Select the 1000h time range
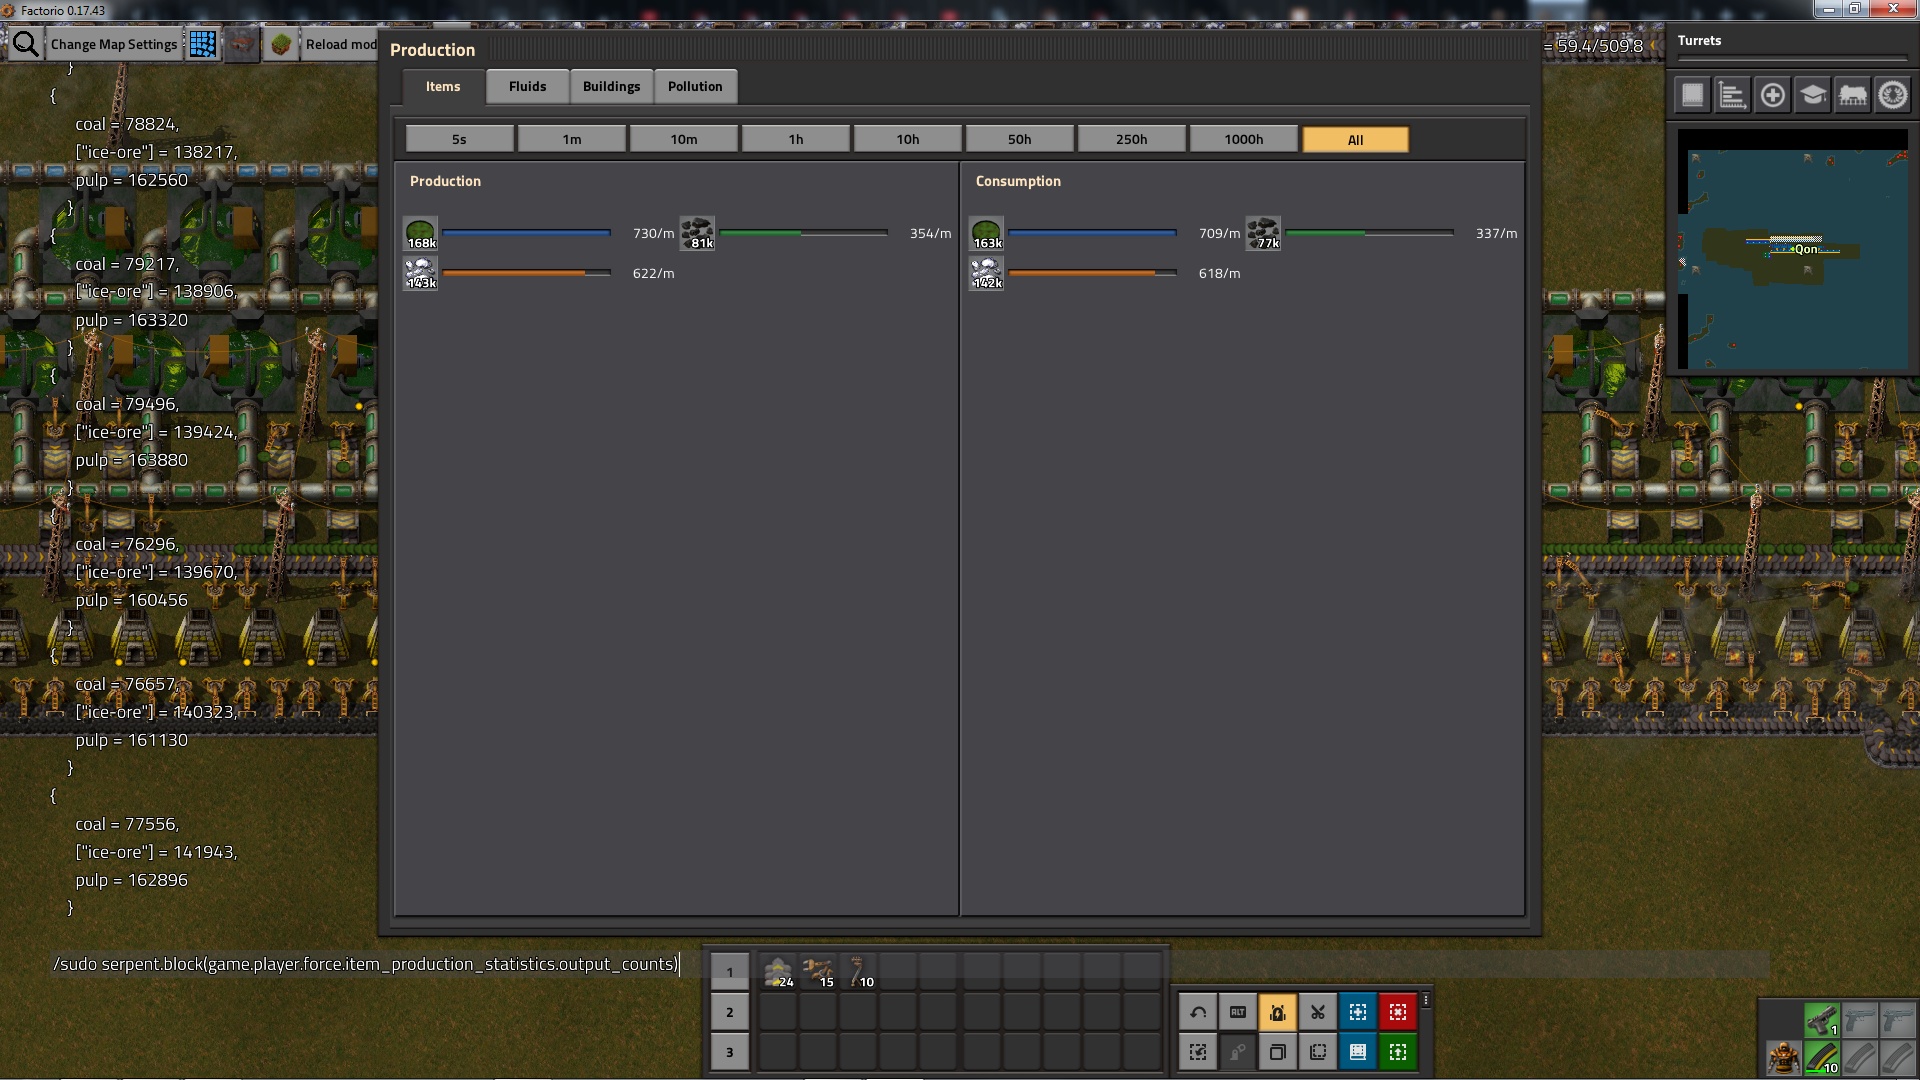 pyautogui.click(x=1244, y=139)
